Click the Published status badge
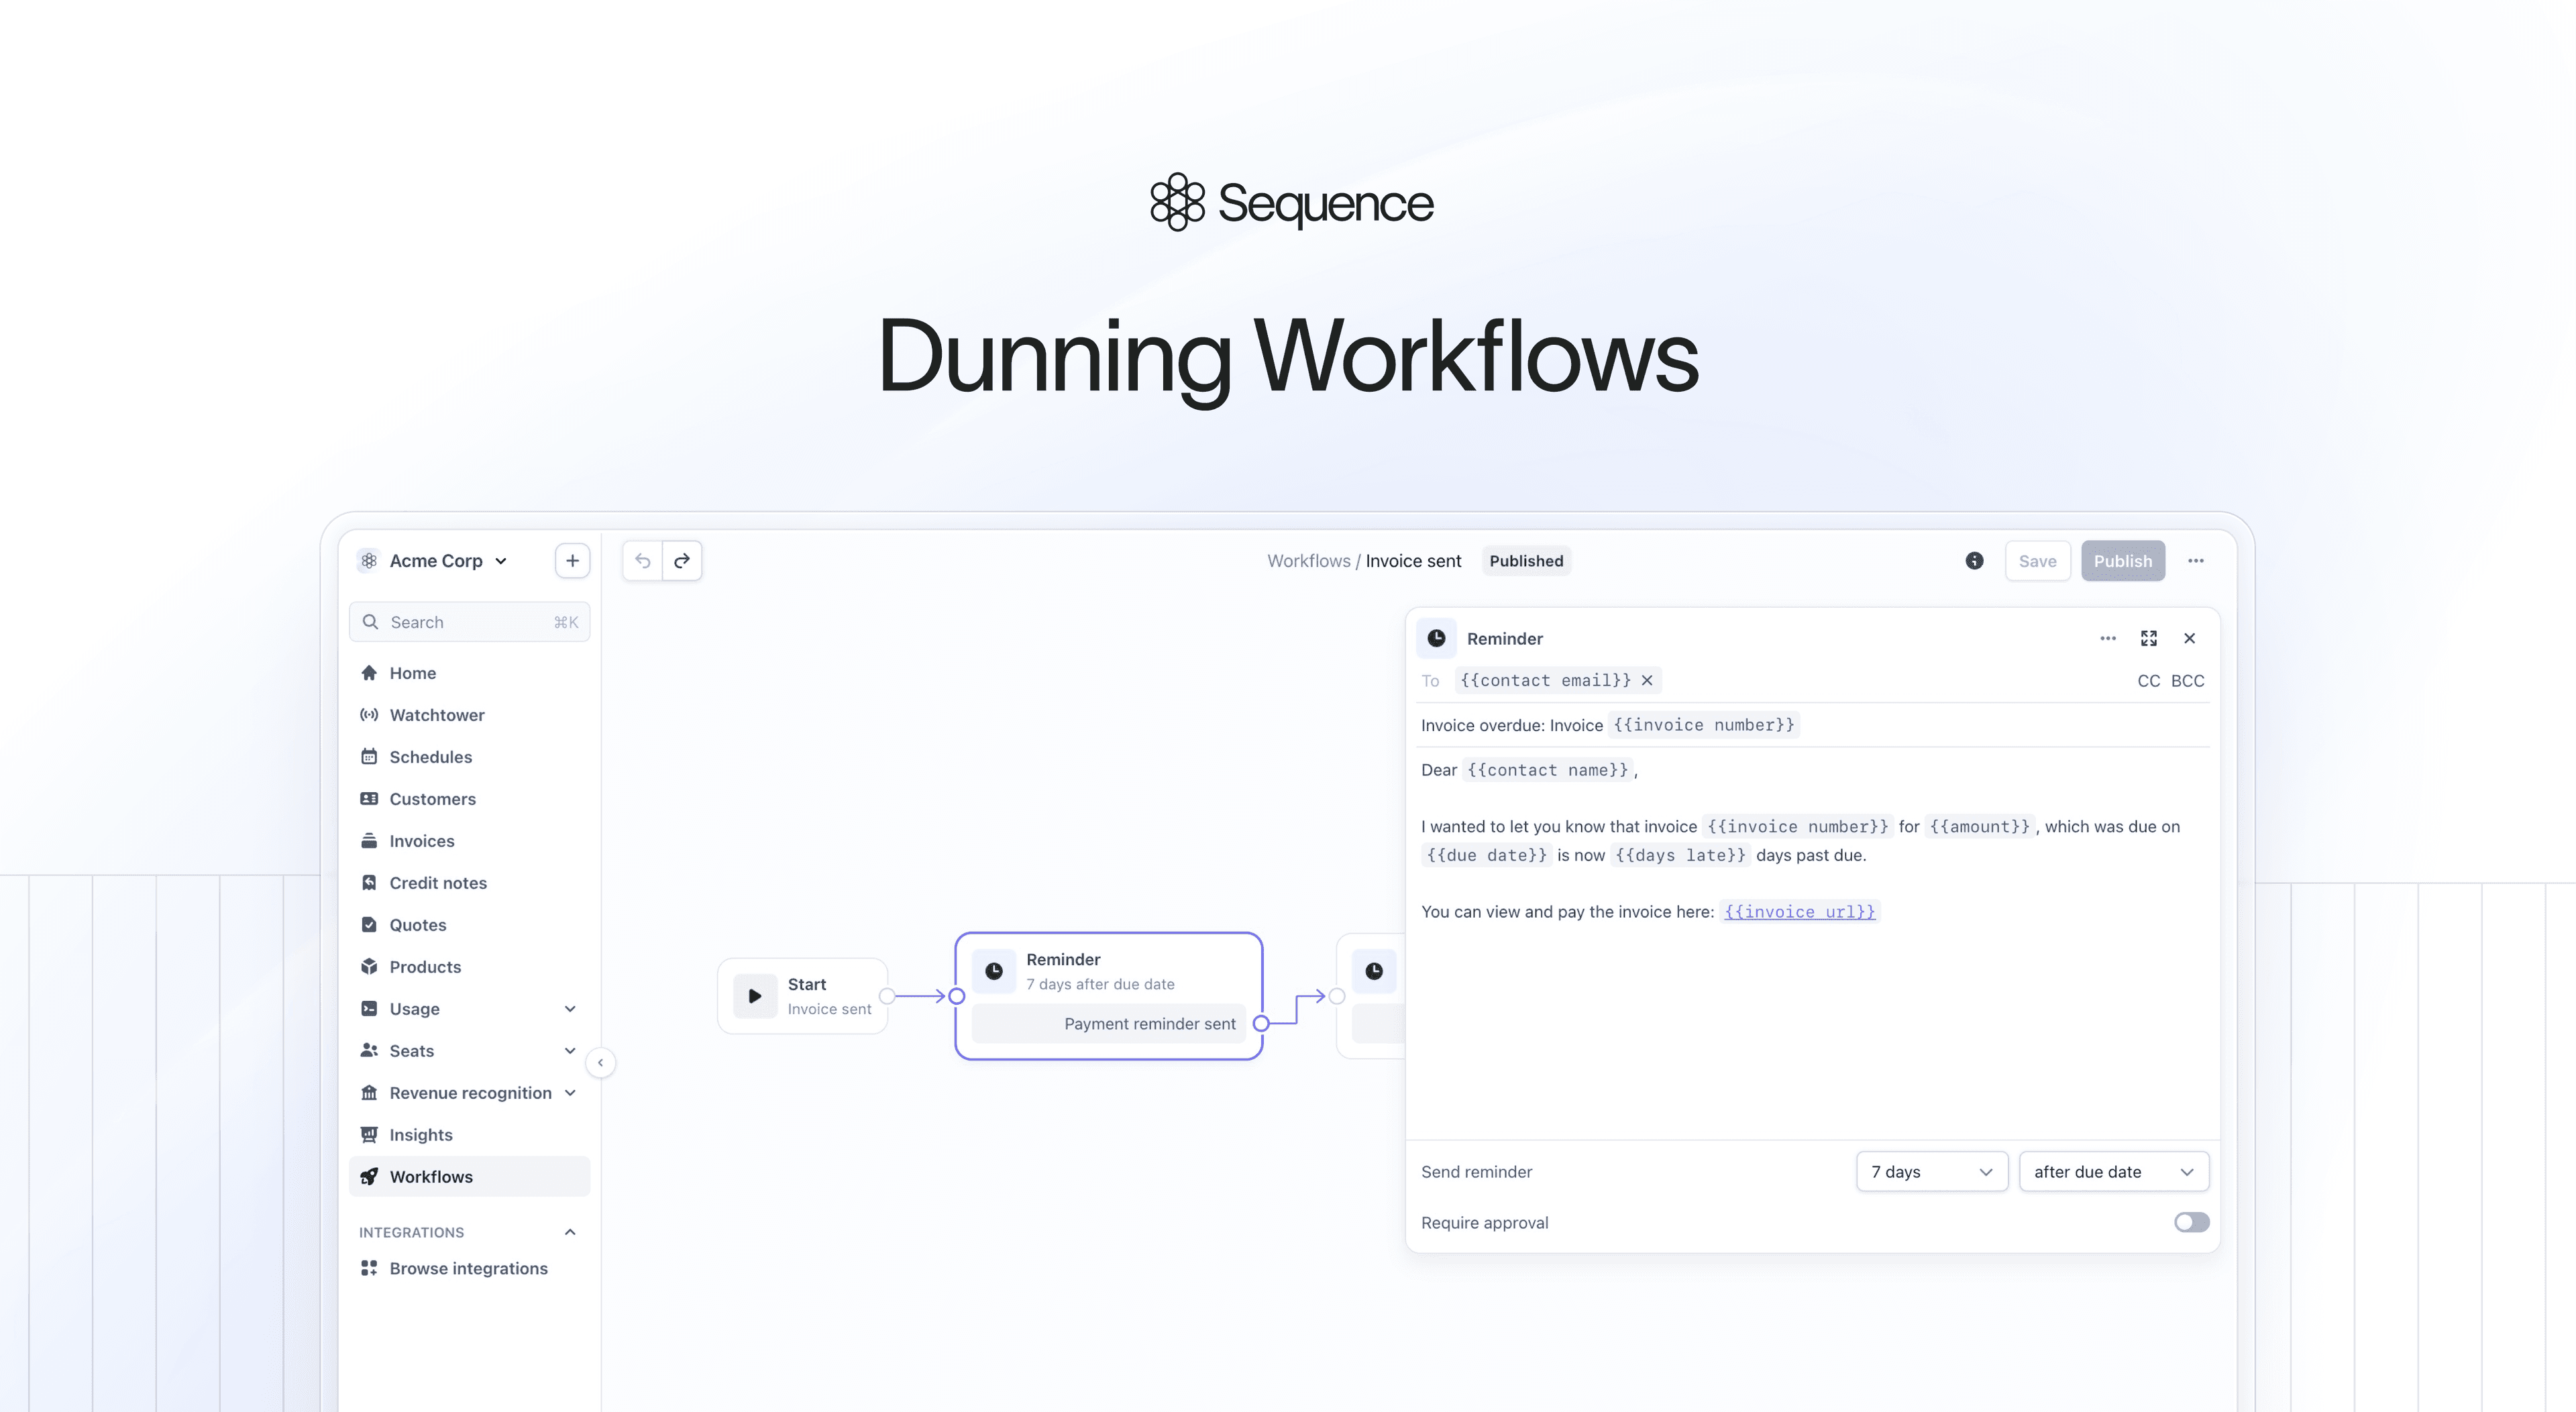The width and height of the screenshot is (2576, 1412). coord(1526,561)
